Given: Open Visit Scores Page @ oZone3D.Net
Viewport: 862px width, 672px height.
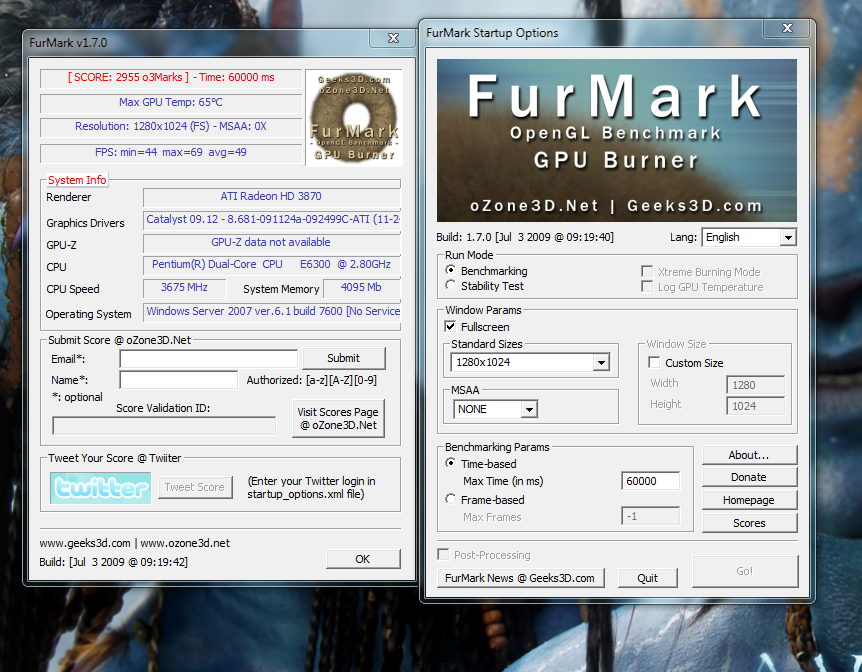Looking at the screenshot, I should click(x=338, y=418).
